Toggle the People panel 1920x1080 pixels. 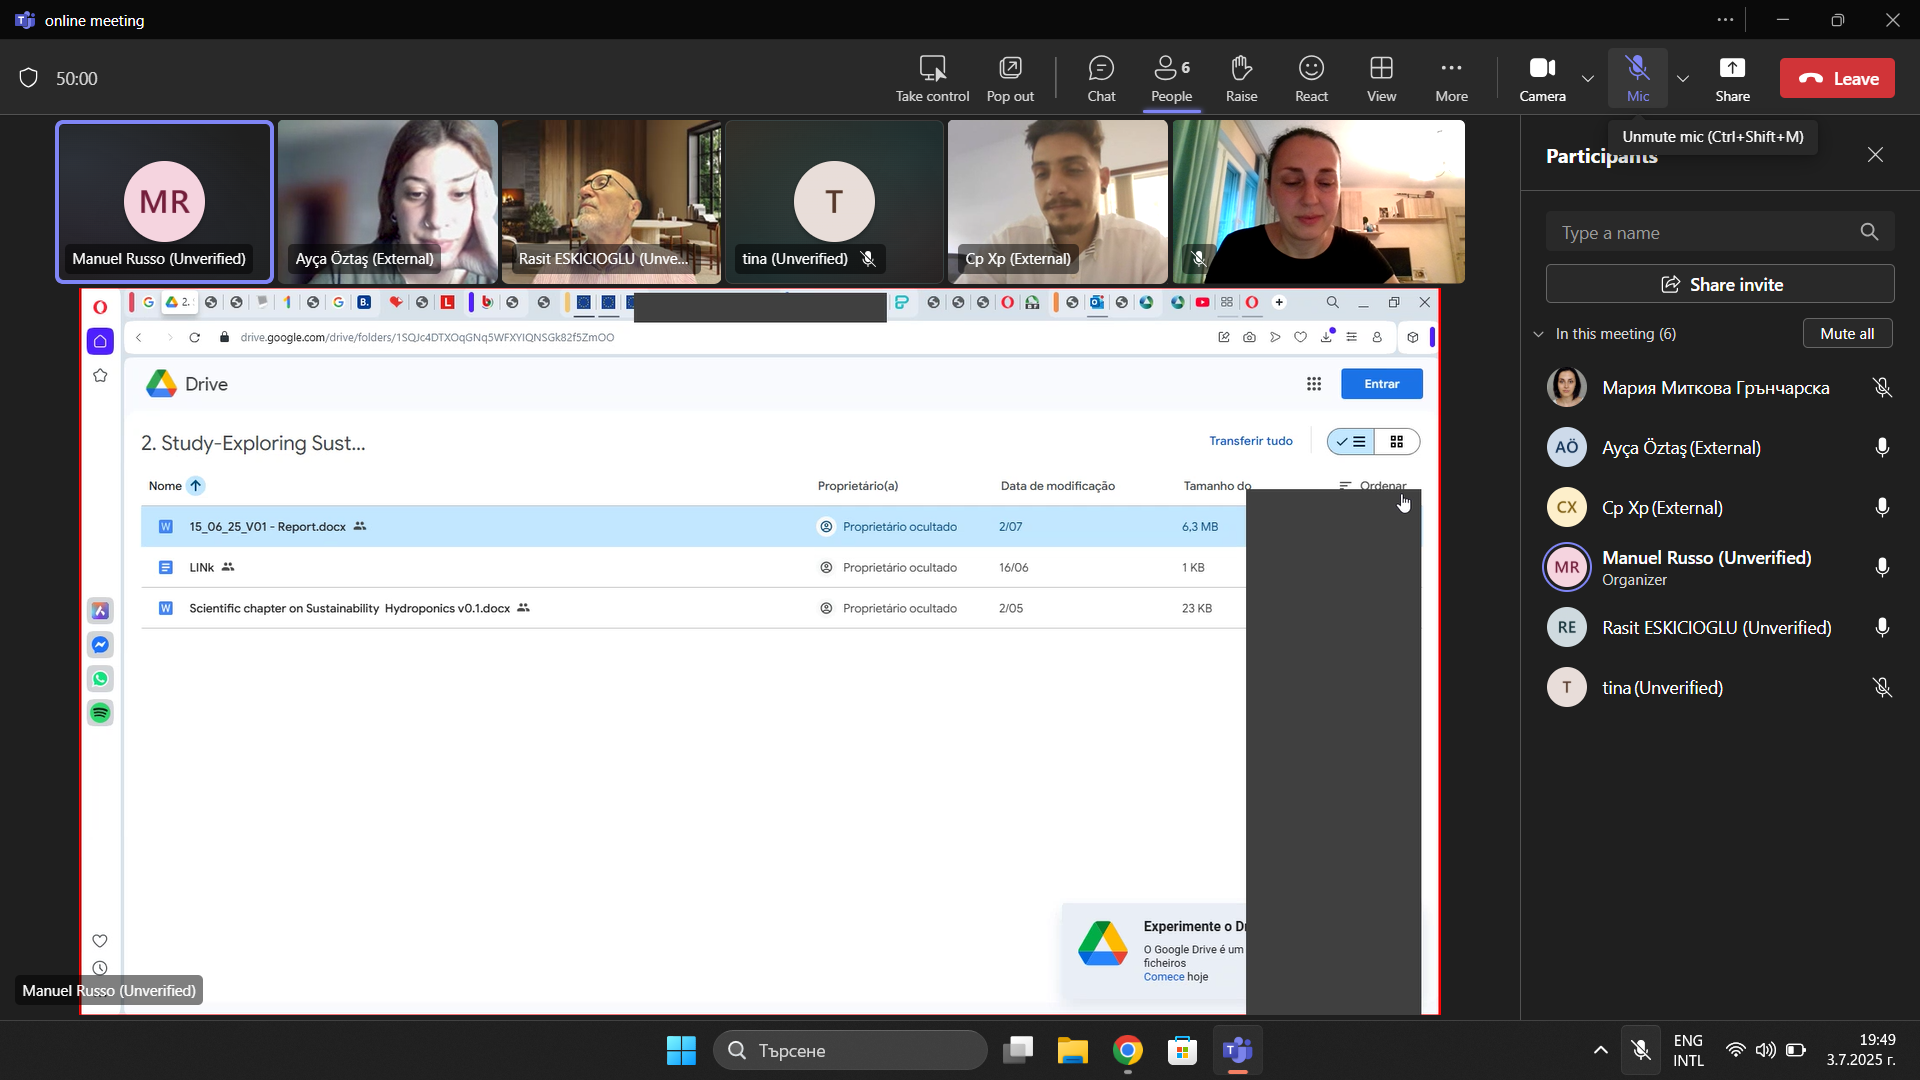click(x=1171, y=78)
